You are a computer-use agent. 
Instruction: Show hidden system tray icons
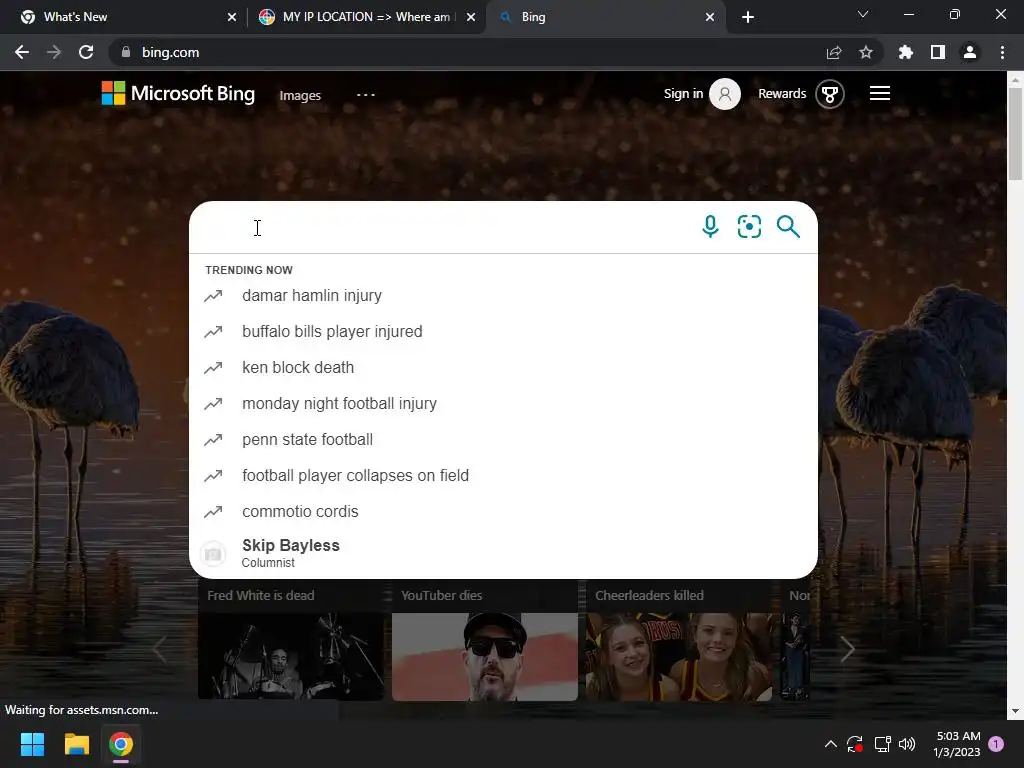[831, 744]
